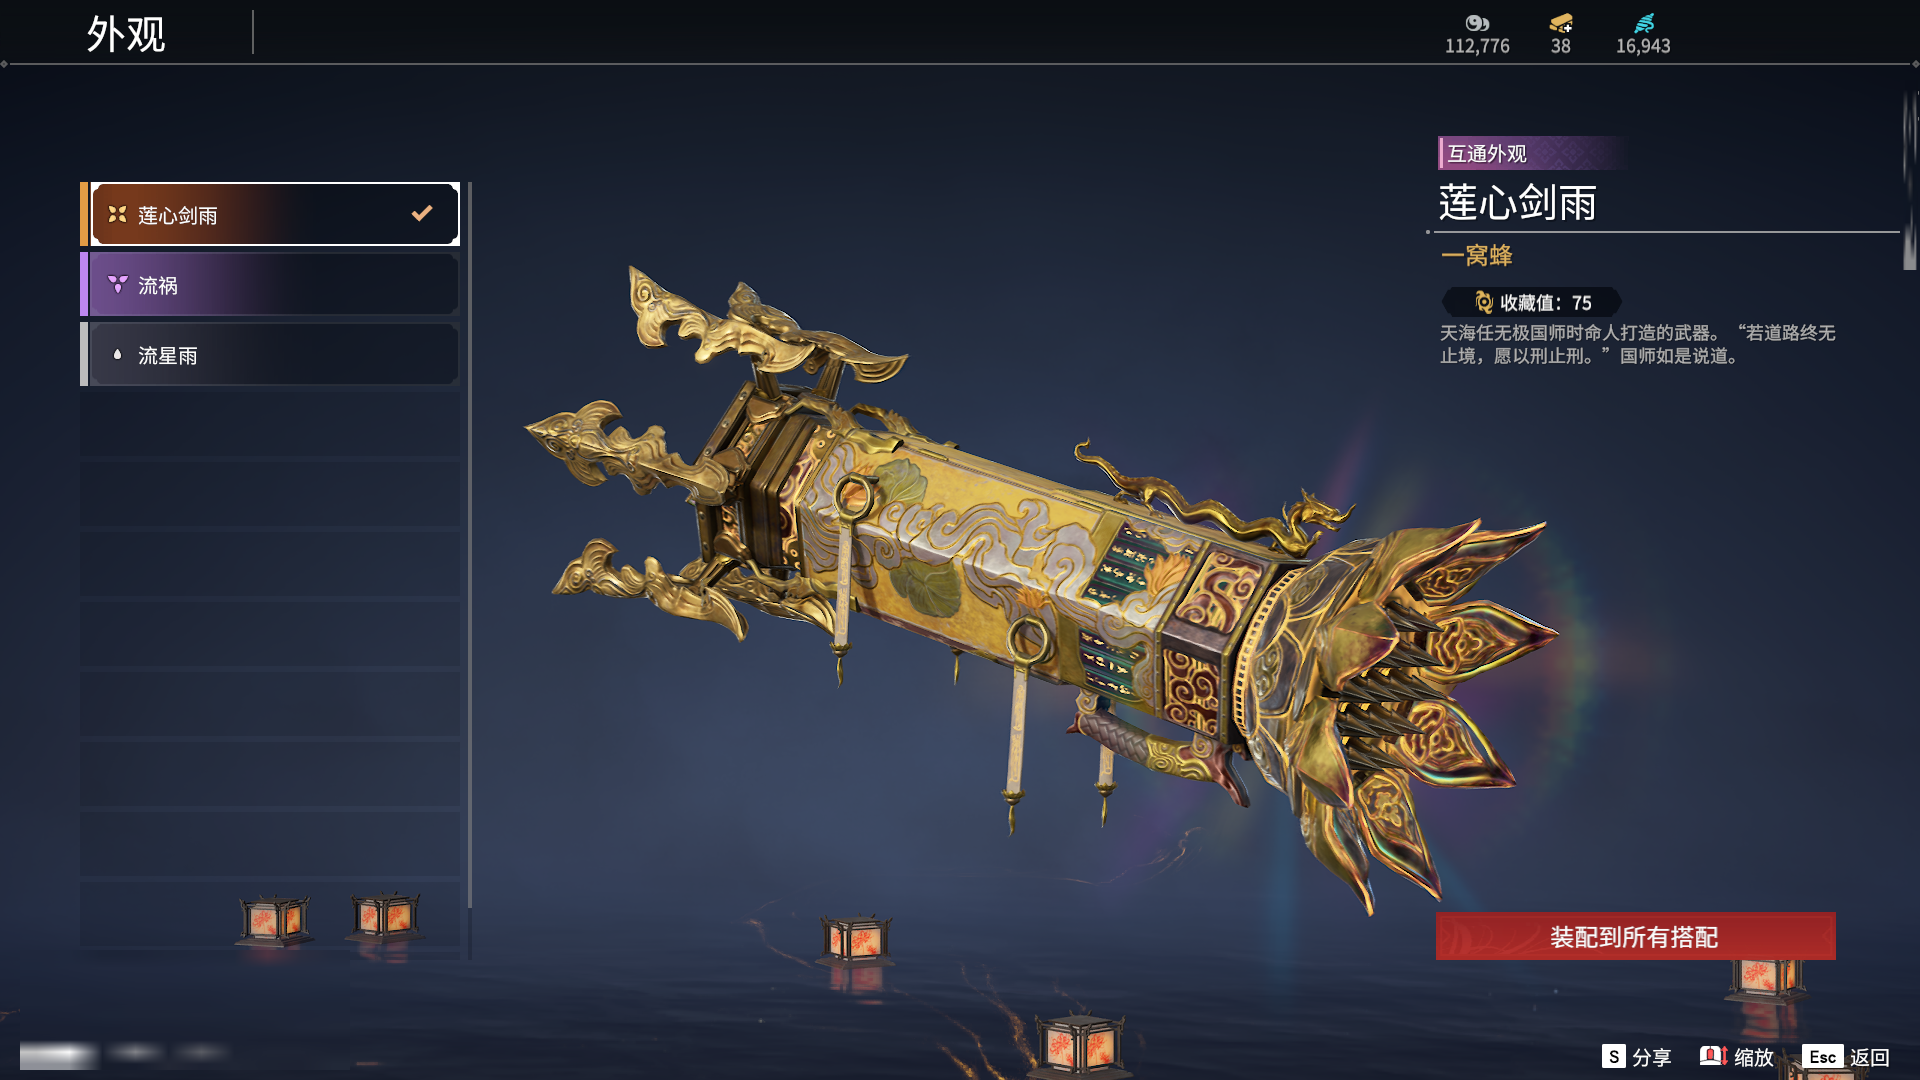The width and height of the screenshot is (1920, 1080).
Task: Click the right-edge description scrollbar
Action: (x=1909, y=180)
